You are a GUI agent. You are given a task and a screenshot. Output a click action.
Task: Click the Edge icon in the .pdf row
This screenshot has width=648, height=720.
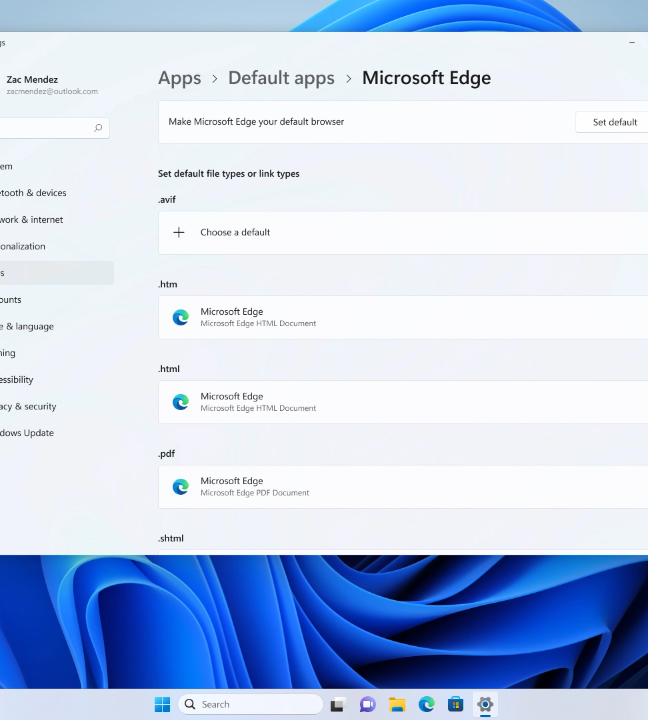(180, 487)
